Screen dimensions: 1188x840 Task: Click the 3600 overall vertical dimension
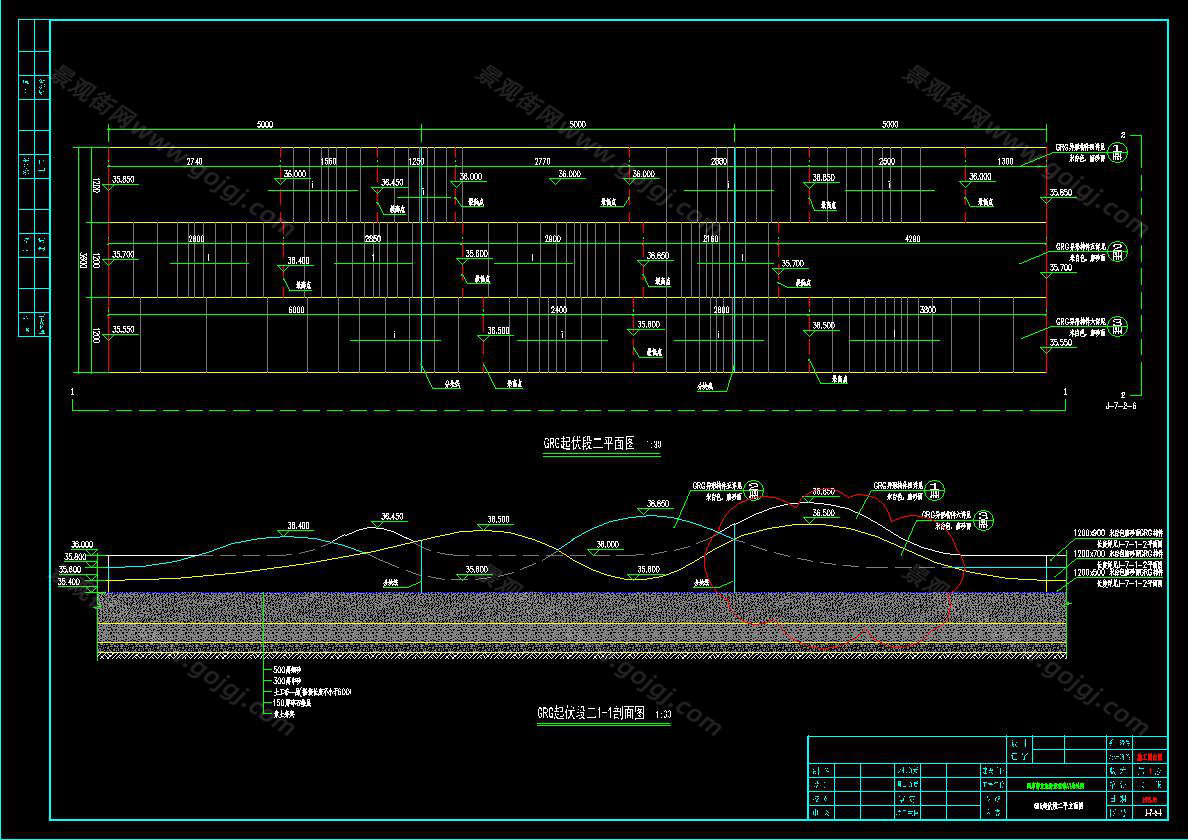[84, 260]
